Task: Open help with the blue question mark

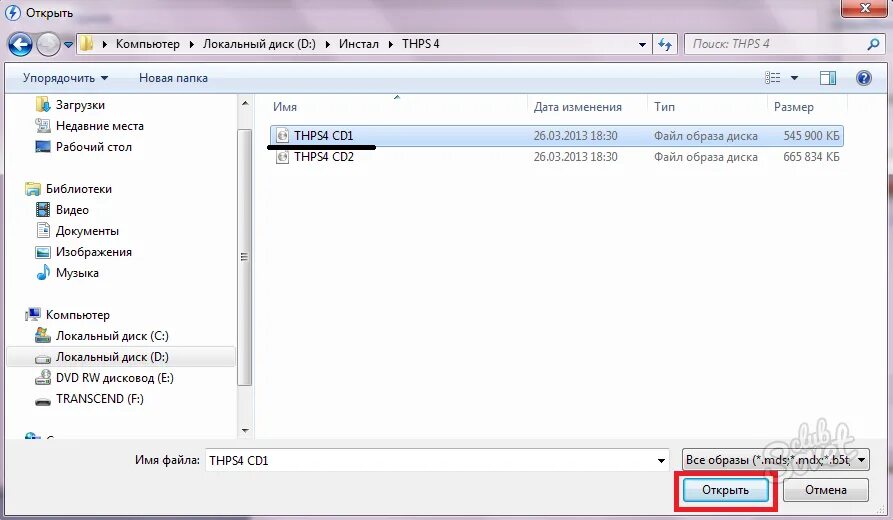Action: click(863, 77)
